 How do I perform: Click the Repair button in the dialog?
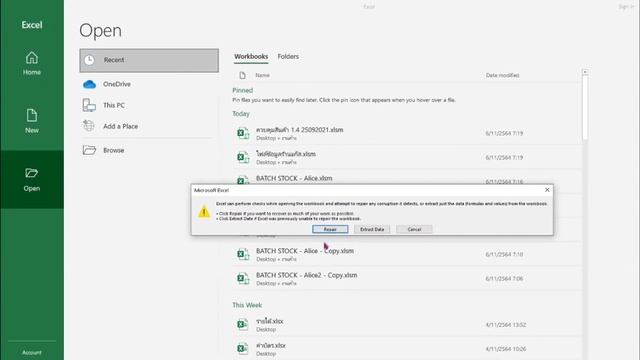pyautogui.click(x=330, y=229)
